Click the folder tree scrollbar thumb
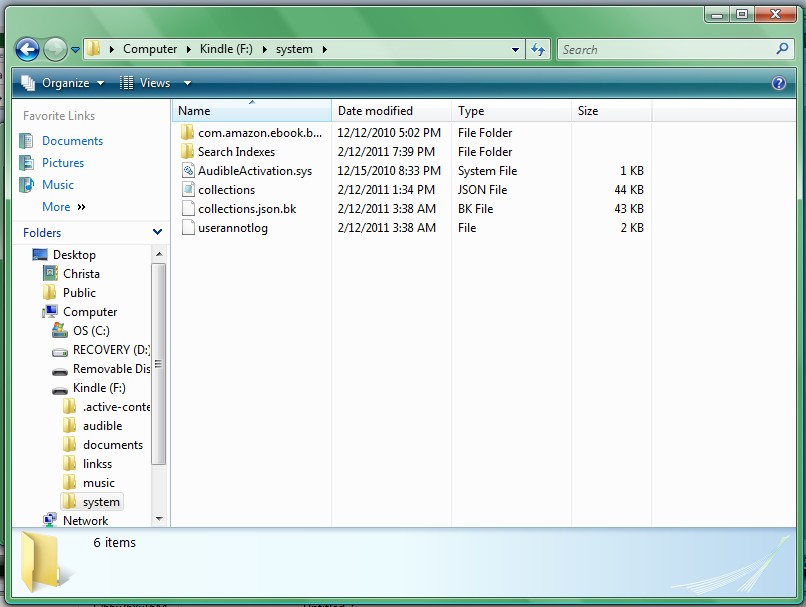Image resolution: width=806 pixels, height=607 pixels. (x=159, y=364)
